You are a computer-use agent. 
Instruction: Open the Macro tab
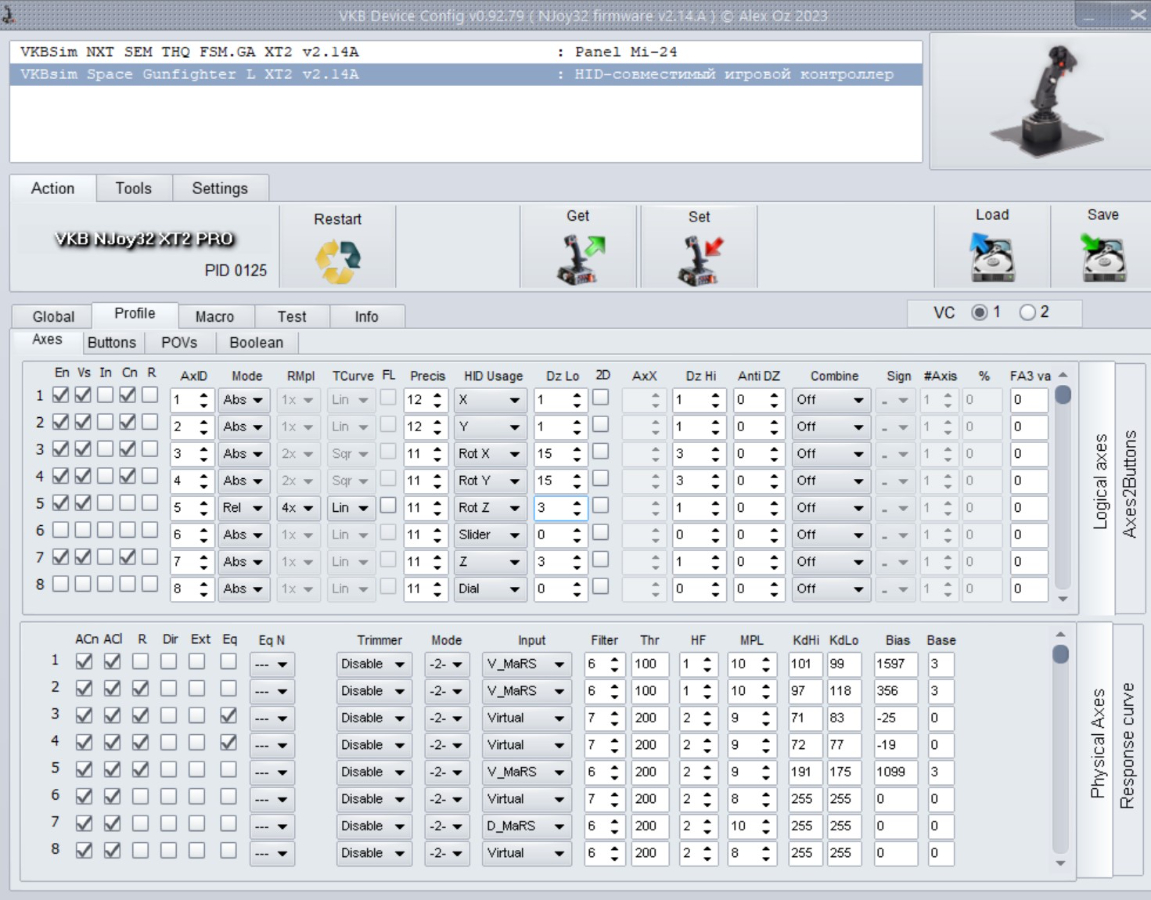coord(214,316)
